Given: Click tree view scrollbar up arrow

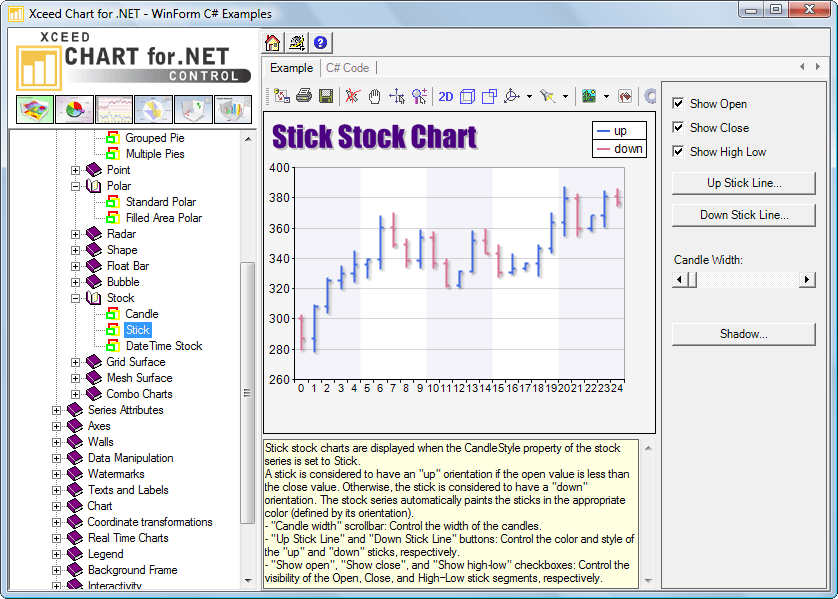Looking at the screenshot, I should [x=247, y=139].
